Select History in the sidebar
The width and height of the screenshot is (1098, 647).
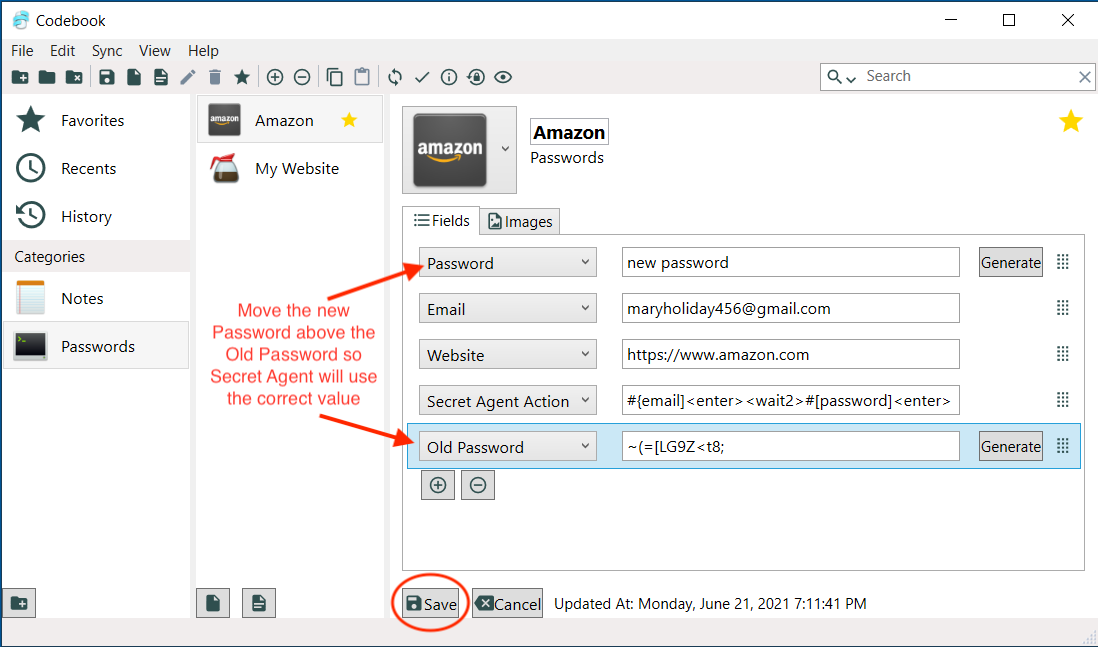point(97,216)
